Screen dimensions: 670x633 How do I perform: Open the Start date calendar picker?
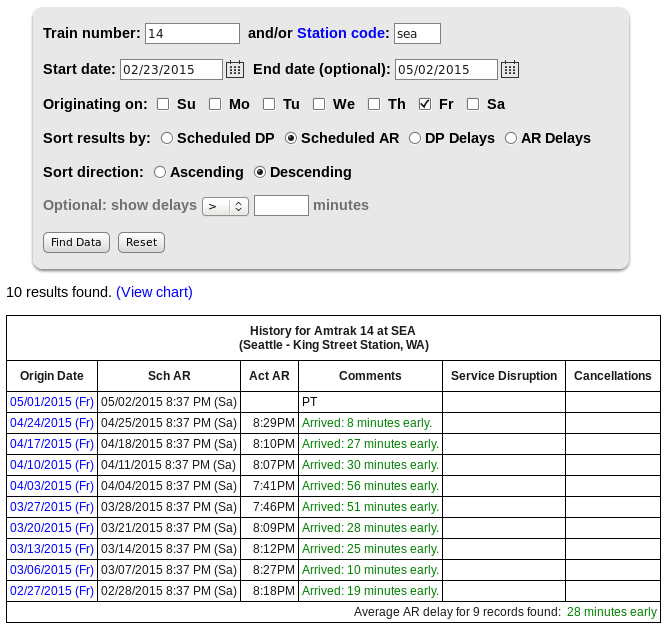coord(235,69)
